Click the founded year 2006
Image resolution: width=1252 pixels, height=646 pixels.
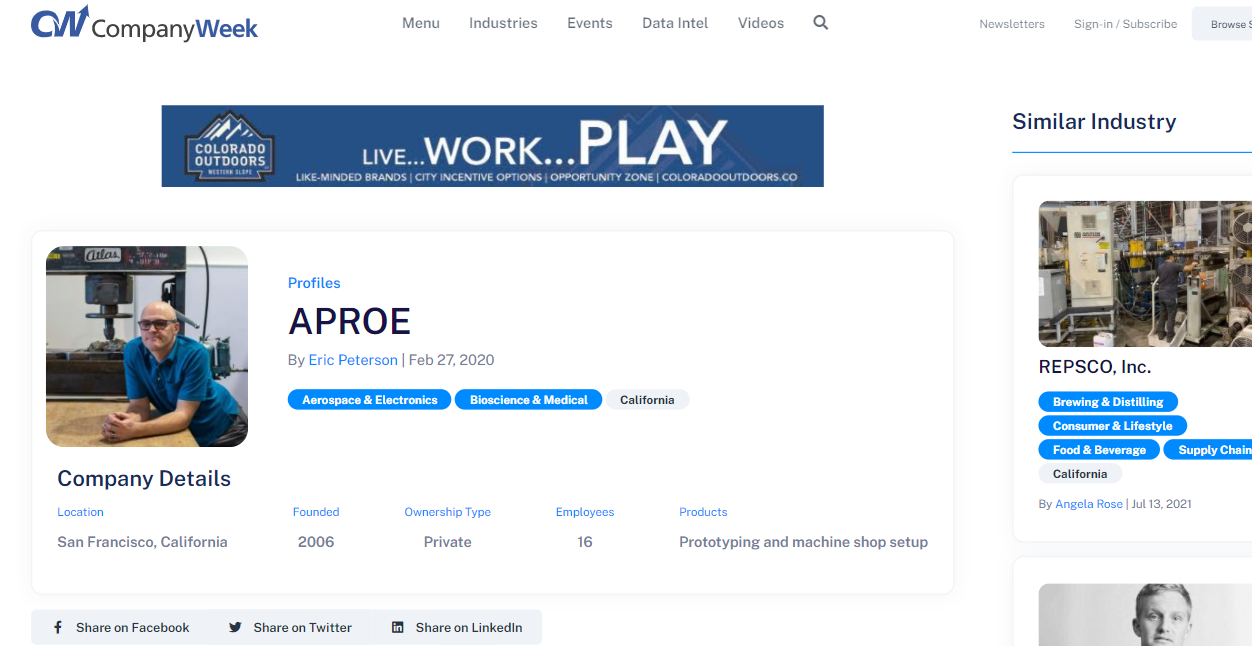(x=316, y=542)
